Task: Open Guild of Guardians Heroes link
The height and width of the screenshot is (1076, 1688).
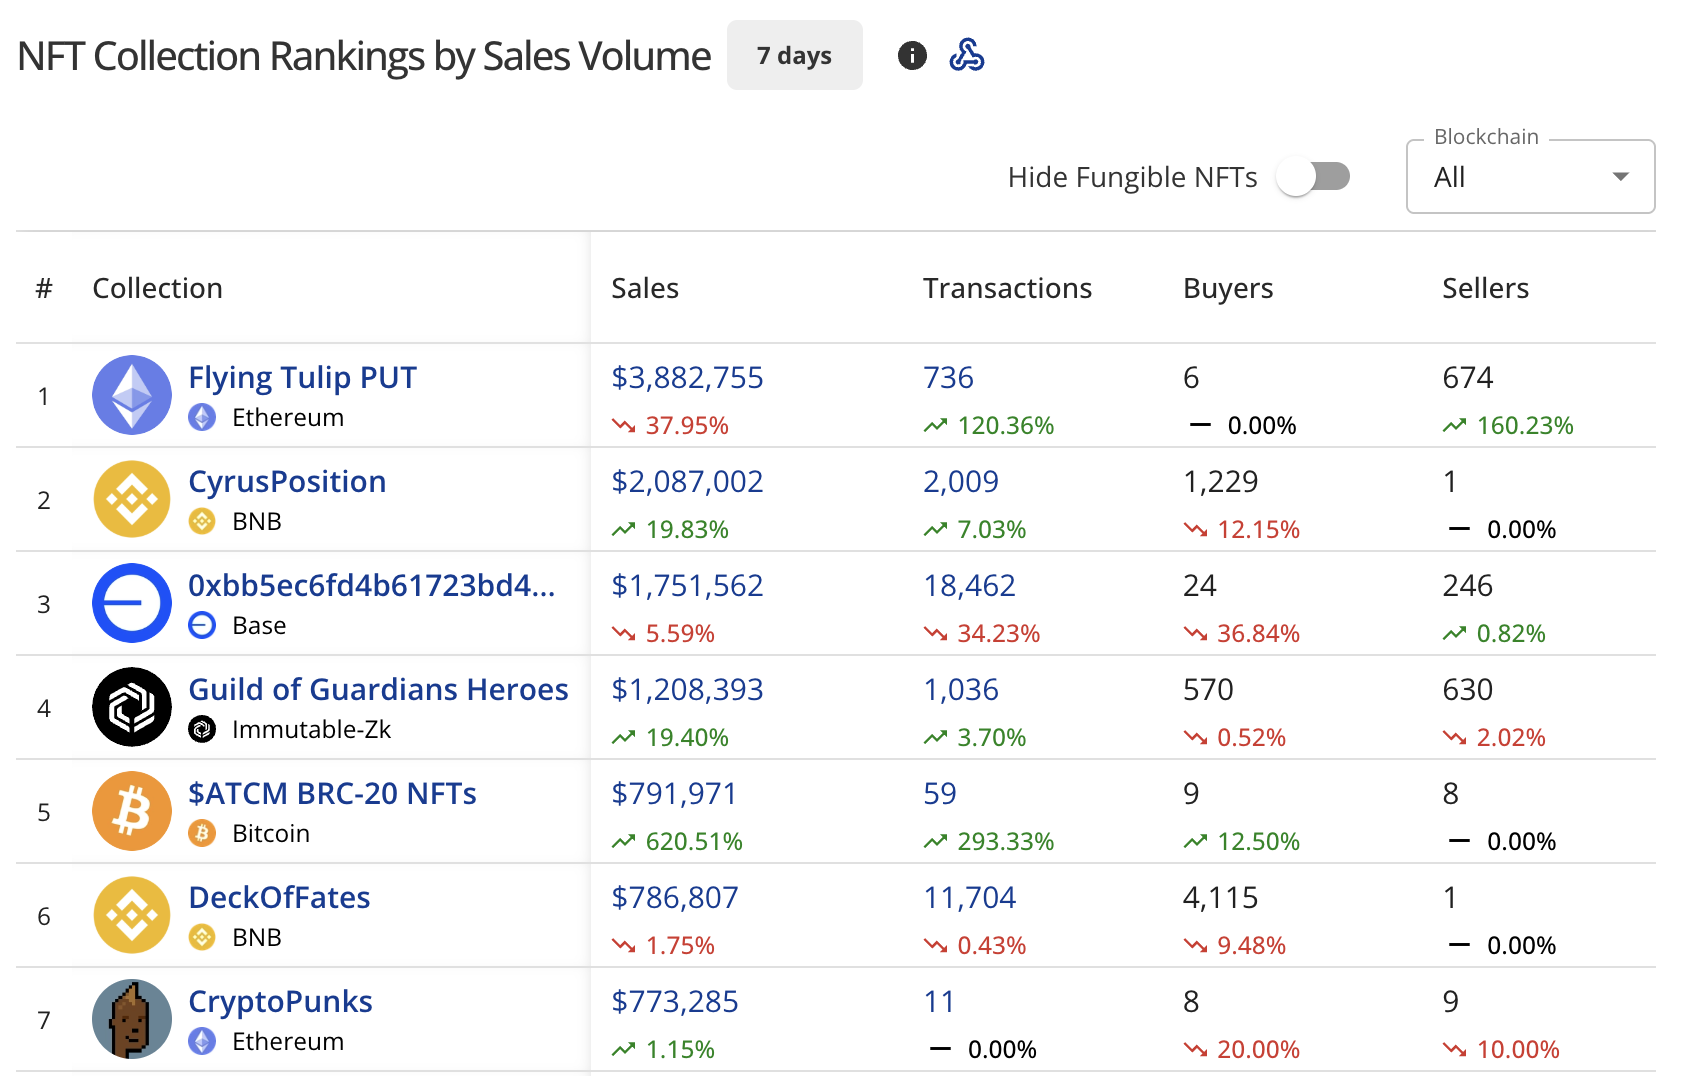Action: click(x=378, y=689)
